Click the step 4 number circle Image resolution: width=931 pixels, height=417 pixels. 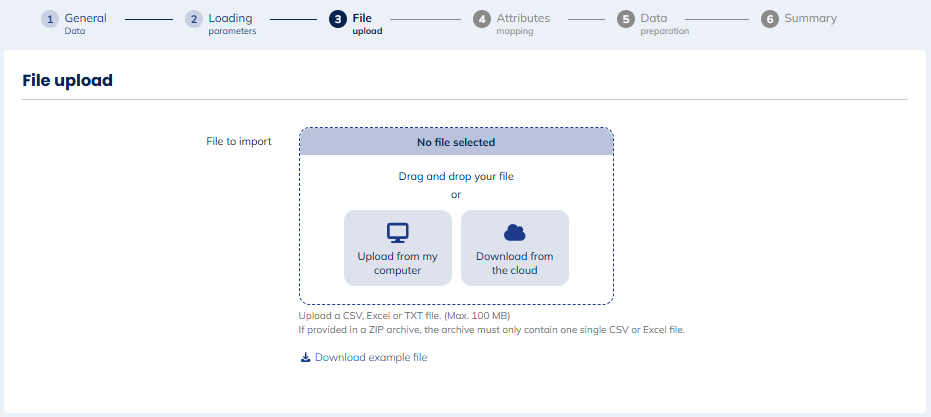(482, 20)
